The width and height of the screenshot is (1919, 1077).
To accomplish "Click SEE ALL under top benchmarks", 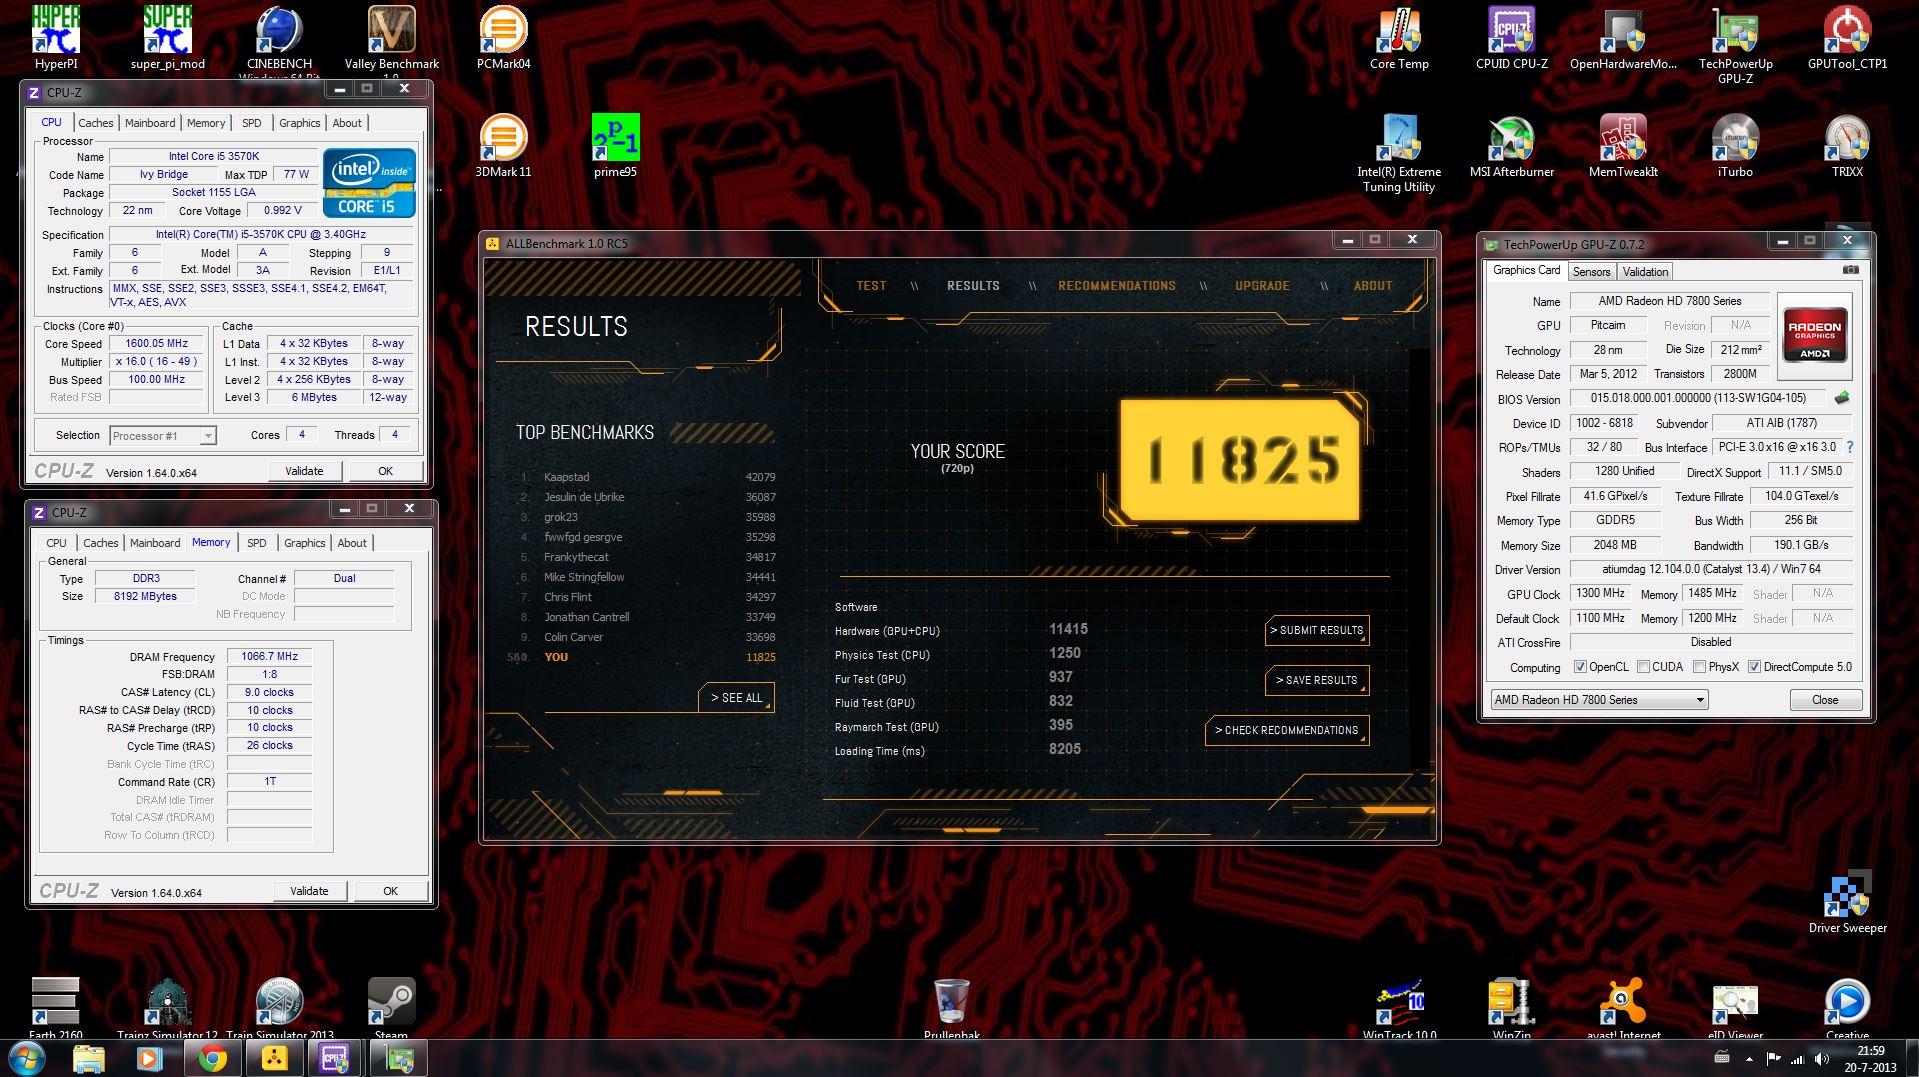I will point(736,698).
